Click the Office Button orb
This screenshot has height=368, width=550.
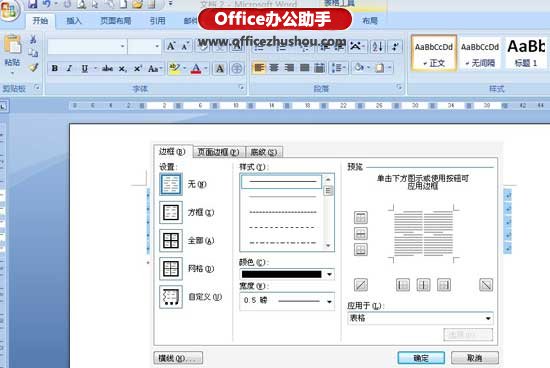[9, 10]
